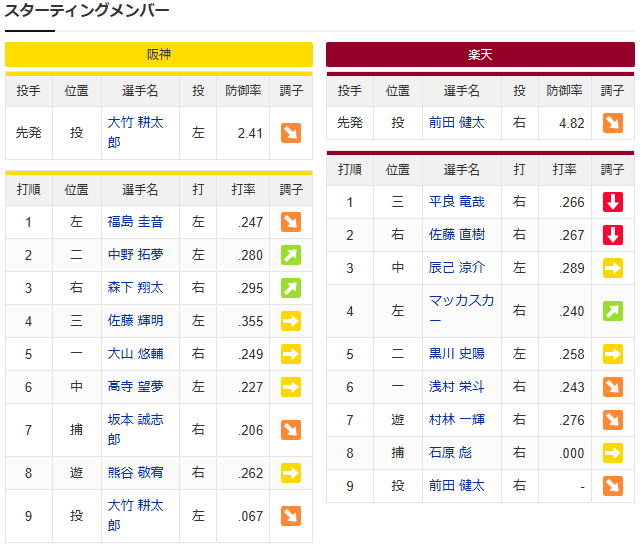Open 大竹 耕太郎 link in pitcher table

coord(136,133)
